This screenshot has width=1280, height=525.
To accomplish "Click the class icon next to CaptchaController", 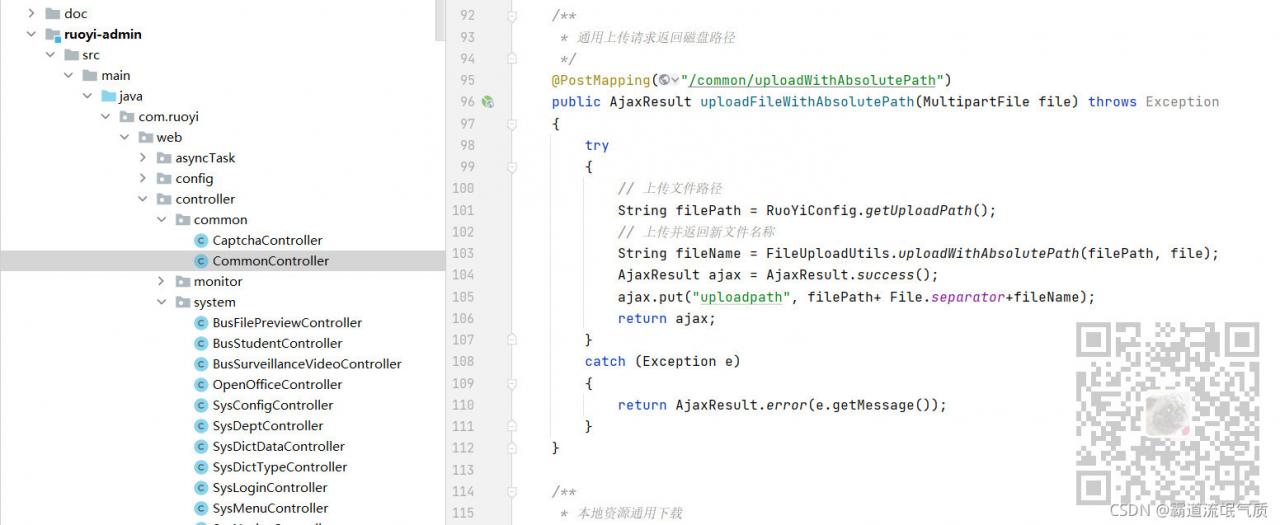I will 201,240.
